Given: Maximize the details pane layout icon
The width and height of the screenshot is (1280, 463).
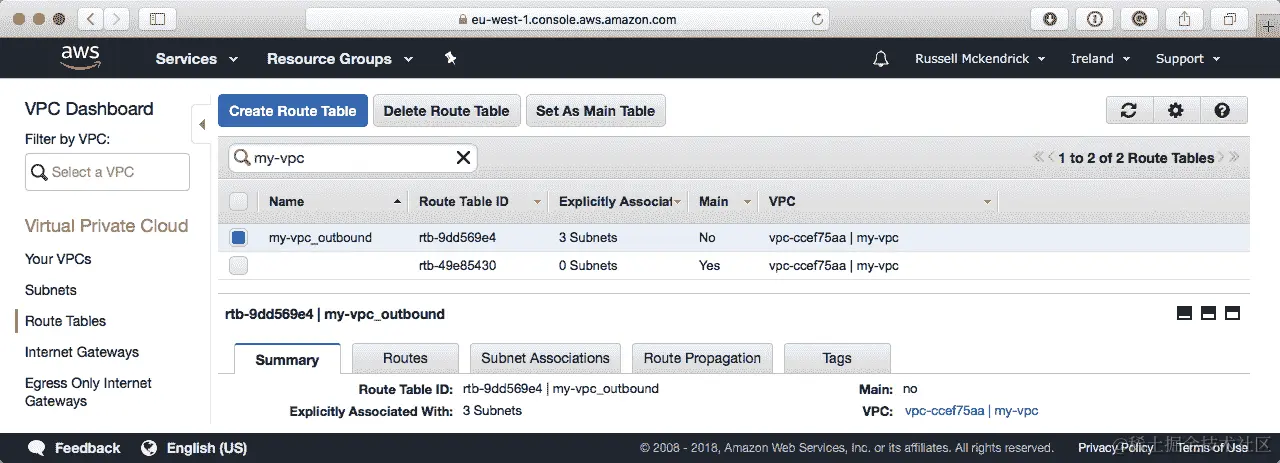Looking at the screenshot, I should pyautogui.click(x=1232, y=313).
